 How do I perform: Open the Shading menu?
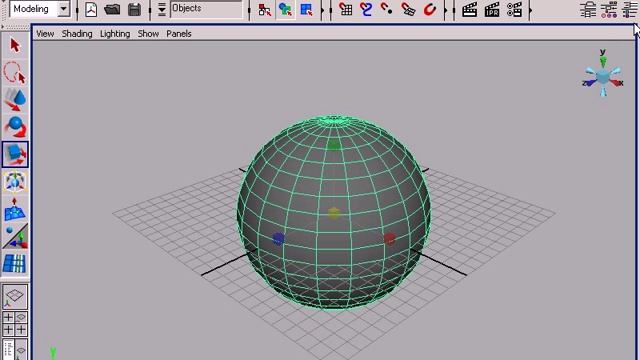tap(77, 34)
